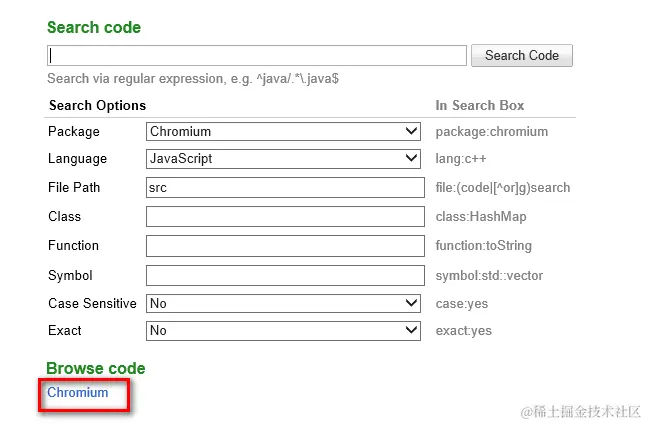Image resolution: width=646 pixels, height=424 pixels.
Task: Click the Search code heading
Action: [94, 28]
